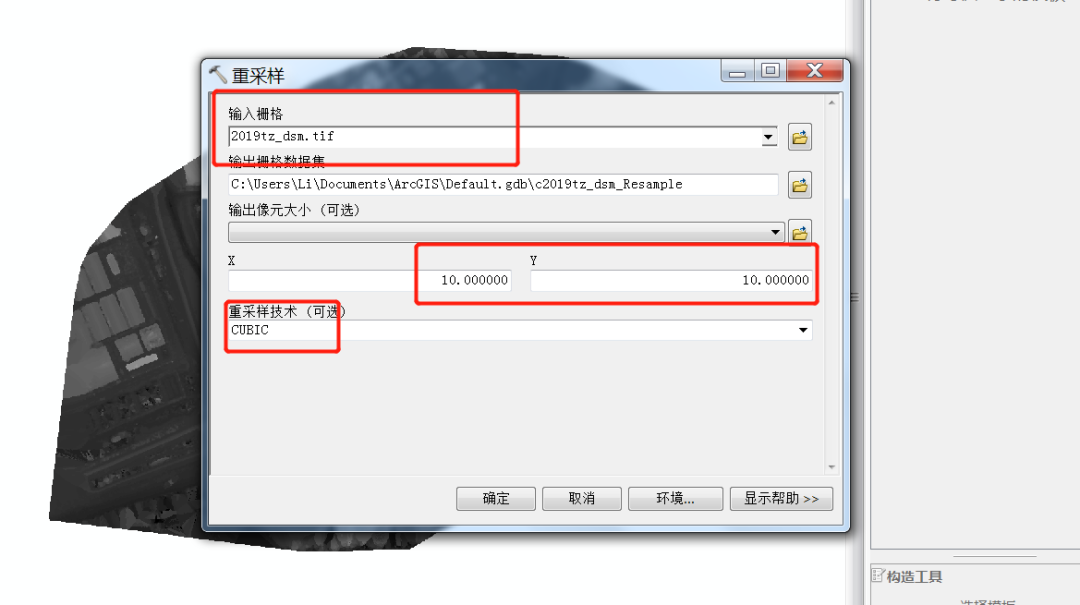The height and width of the screenshot is (605, 1080).
Task: Confirm with the 确定 button
Action: coord(496,498)
